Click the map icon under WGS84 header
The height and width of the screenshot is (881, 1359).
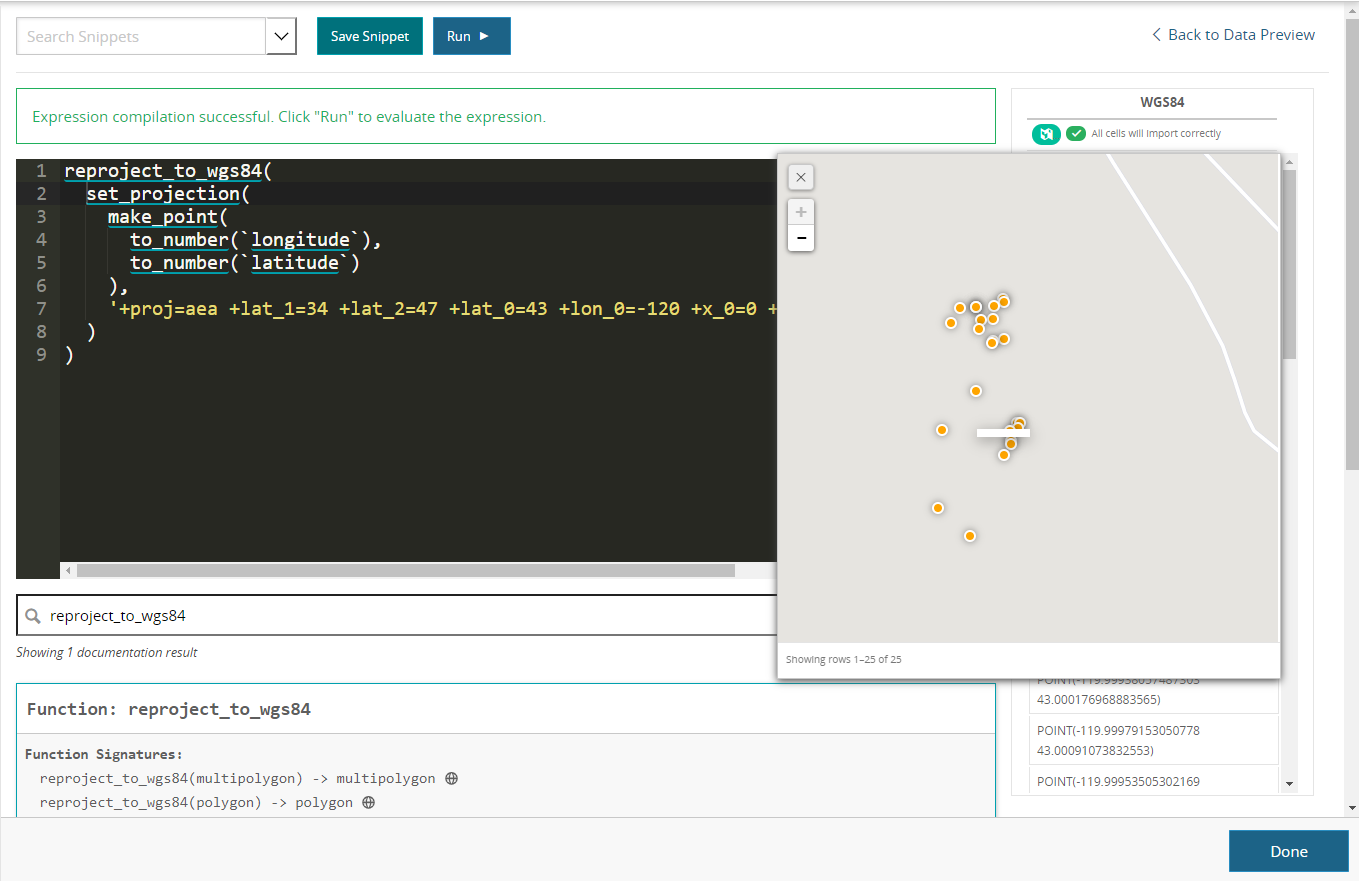coord(1046,134)
